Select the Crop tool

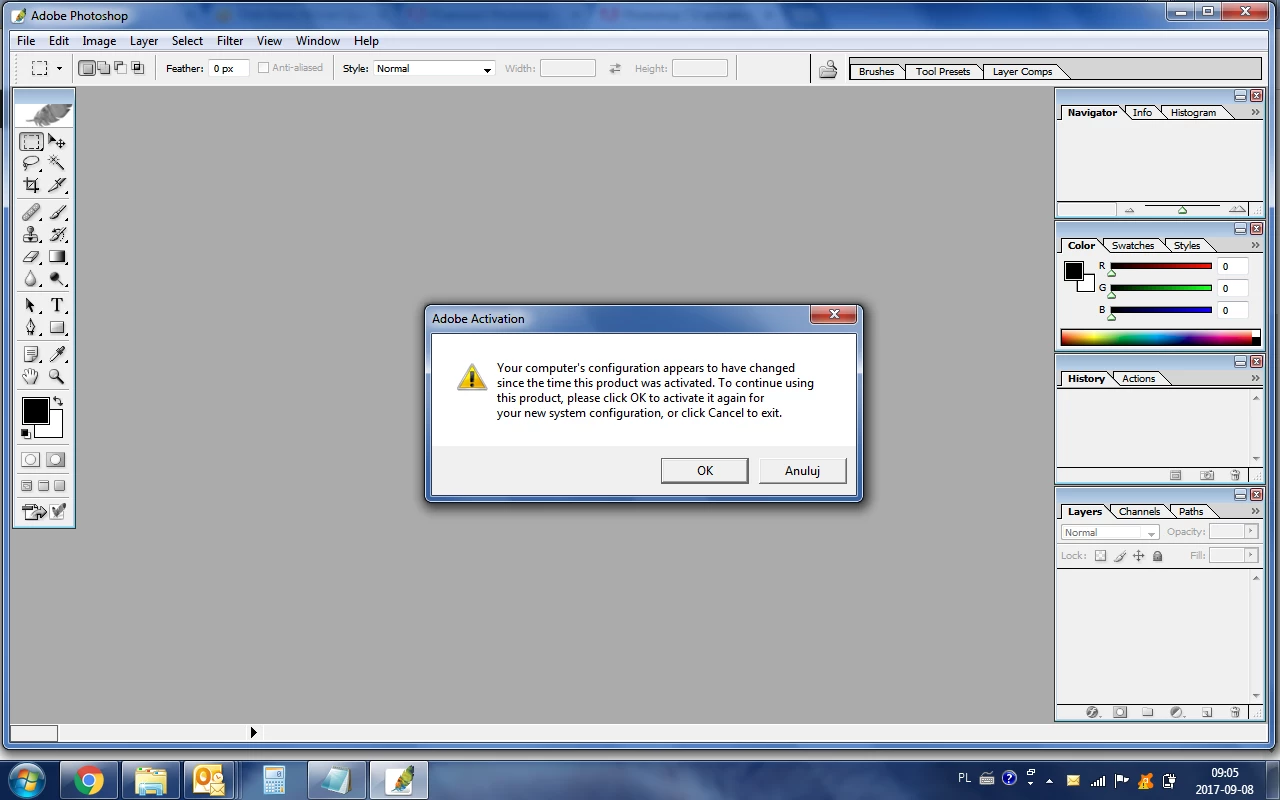point(32,185)
